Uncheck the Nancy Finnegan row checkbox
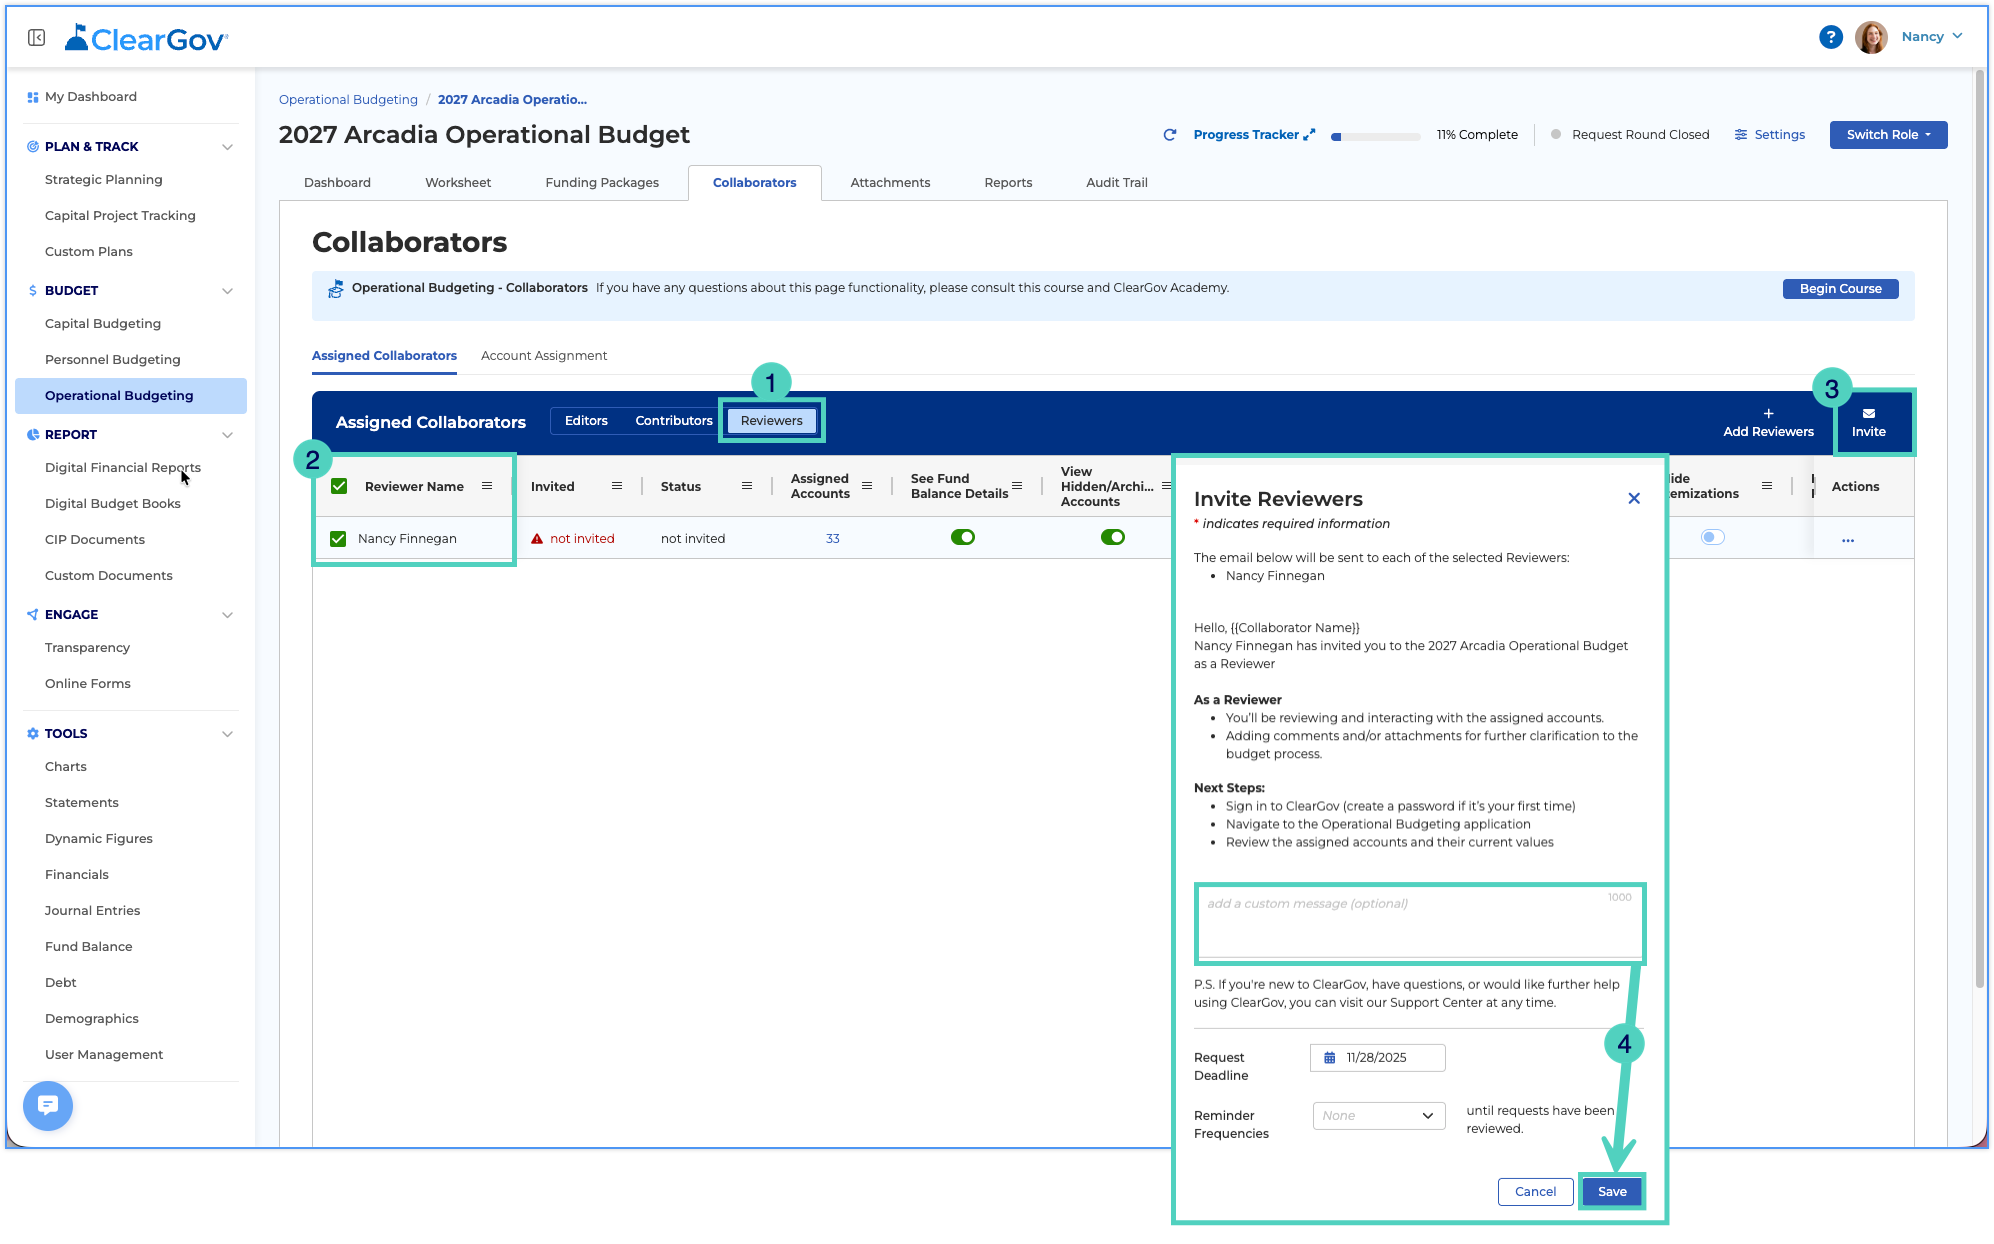Viewport: 1994px width, 1244px height. coord(338,539)
